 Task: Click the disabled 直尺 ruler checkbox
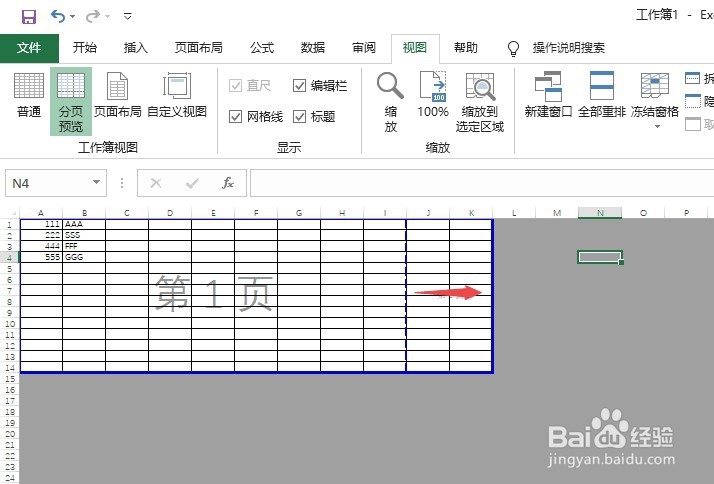235,85
